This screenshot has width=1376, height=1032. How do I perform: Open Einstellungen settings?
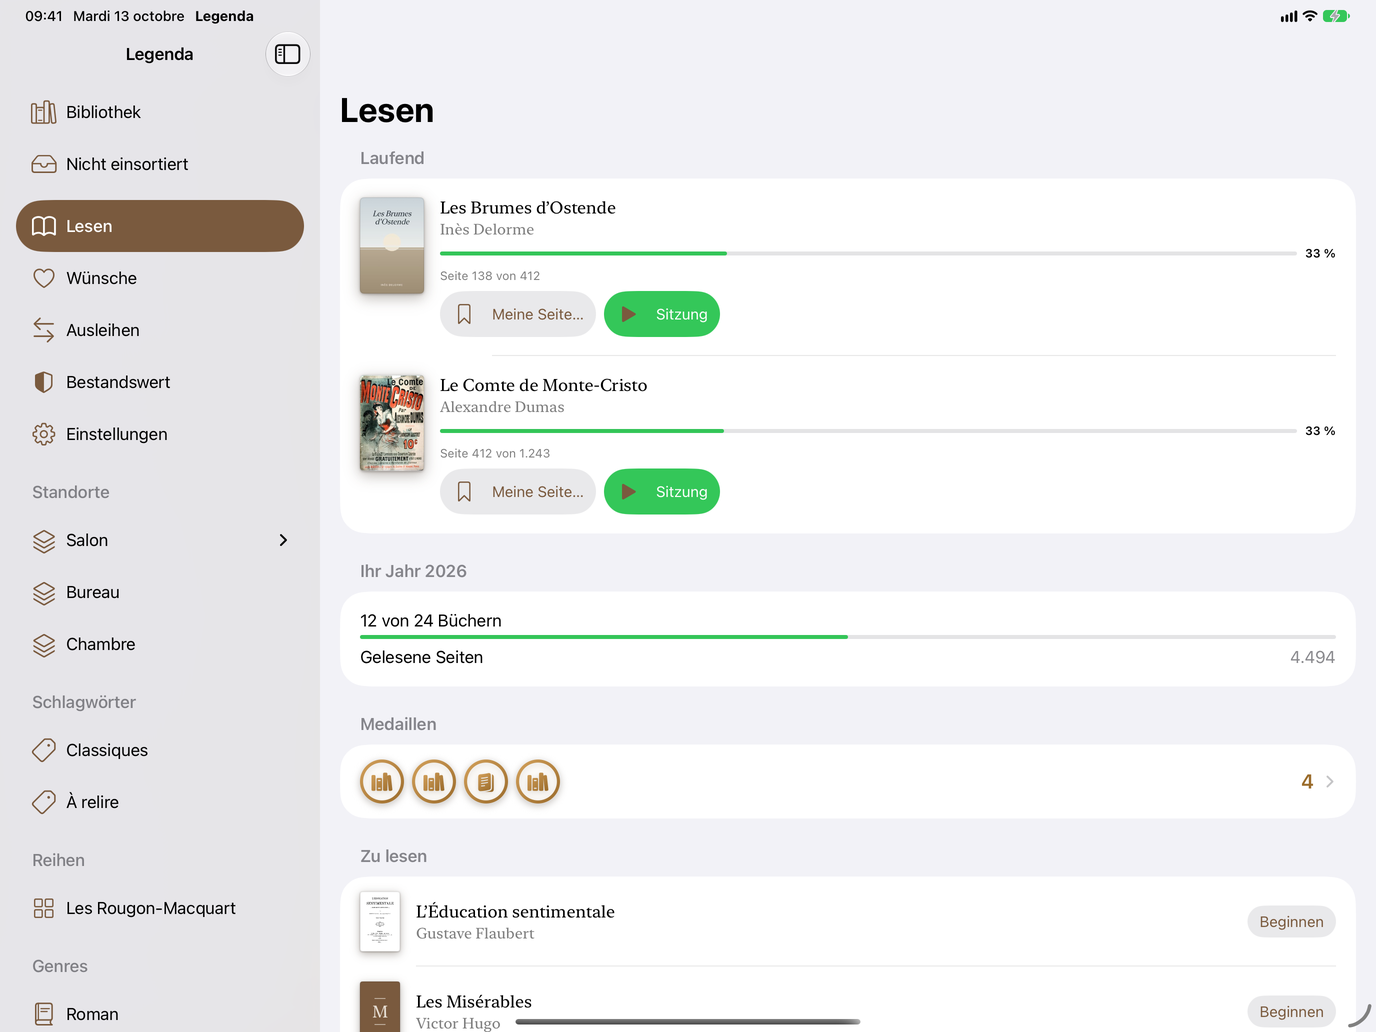tap(160, 434)
